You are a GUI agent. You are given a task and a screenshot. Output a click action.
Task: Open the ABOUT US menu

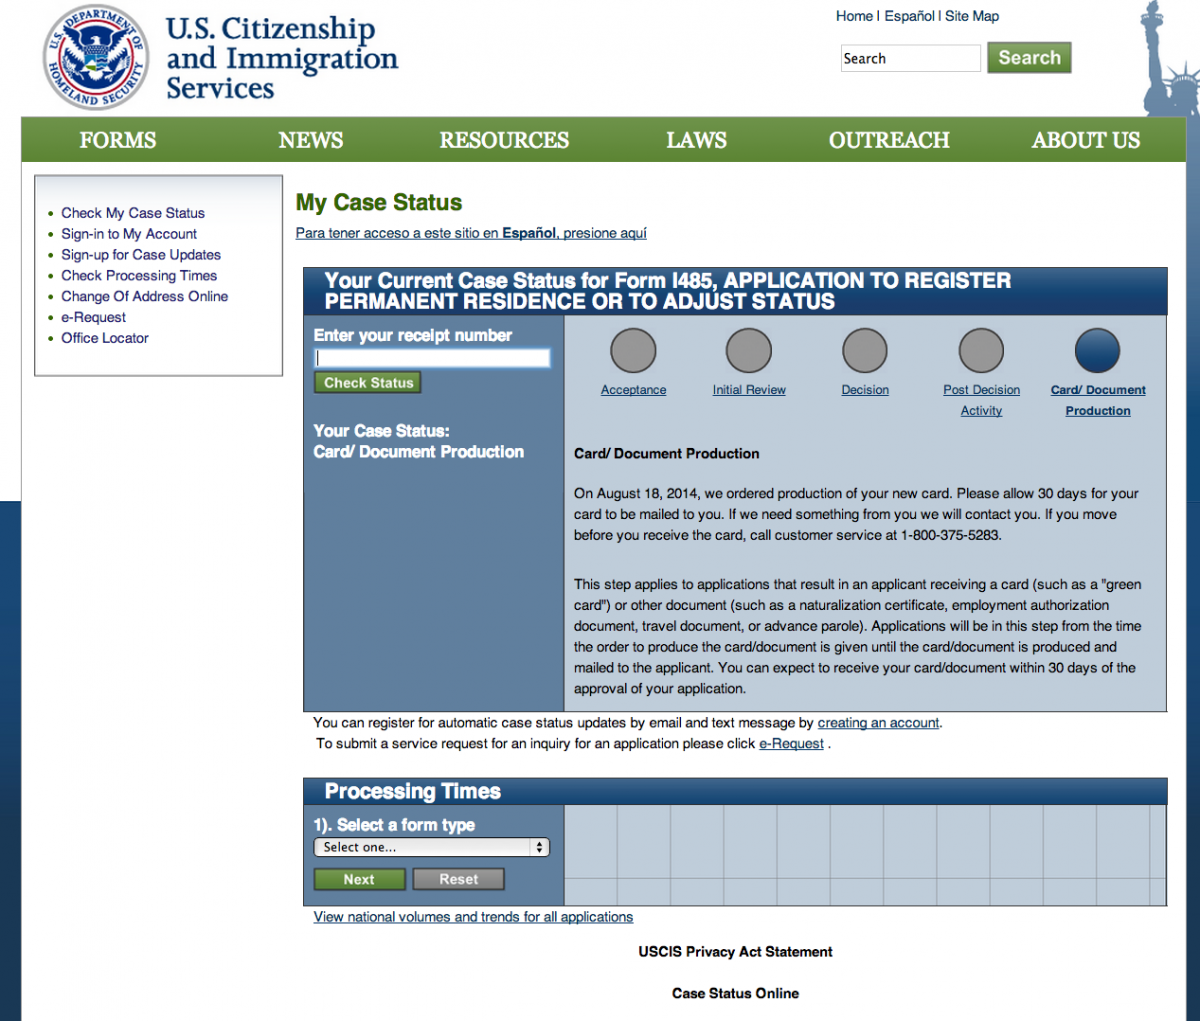1086,140
